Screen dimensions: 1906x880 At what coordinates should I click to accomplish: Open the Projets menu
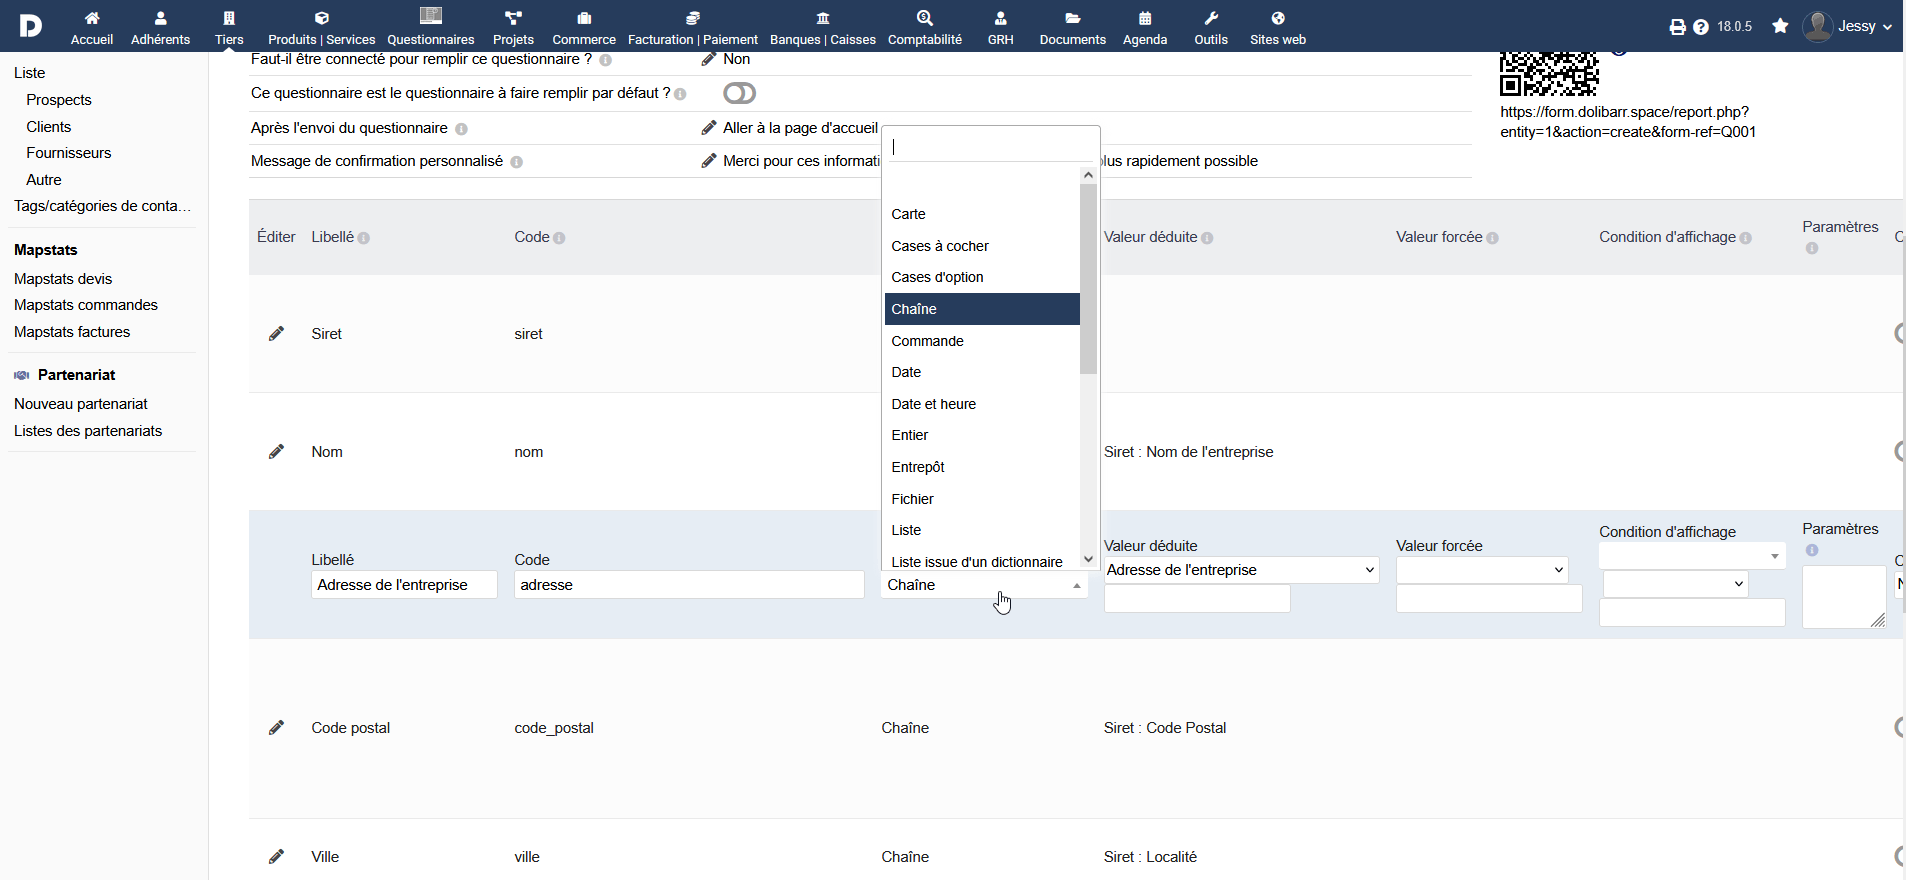tap(513, 27)
